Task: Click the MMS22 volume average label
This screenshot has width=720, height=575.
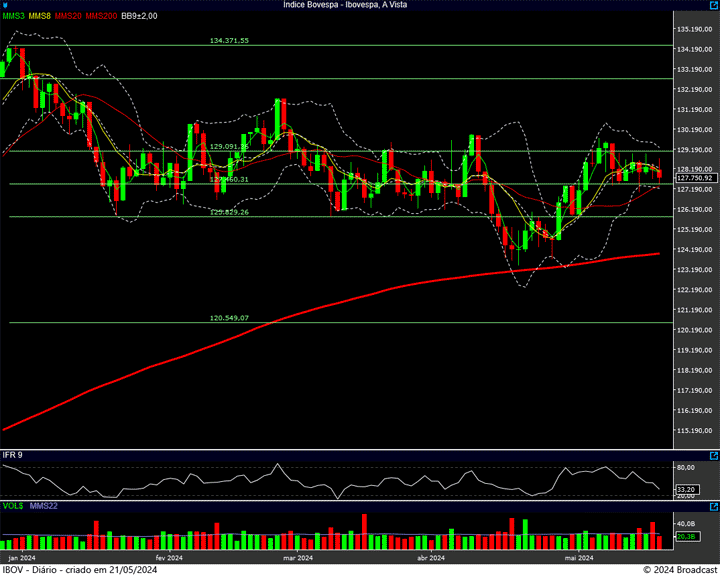Action: click(x=45, y=507)
